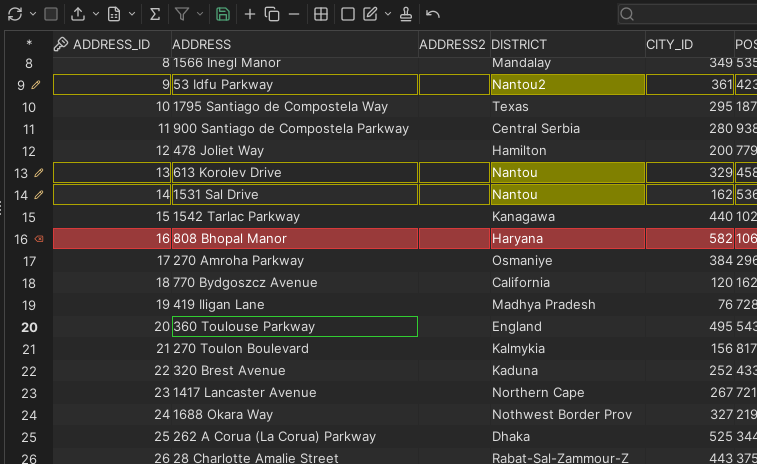The height and width of the screenshot is (464, 757).
Task: Click the sigma aggregate icon
Action: pyautogui.click(x=154, y=14)
